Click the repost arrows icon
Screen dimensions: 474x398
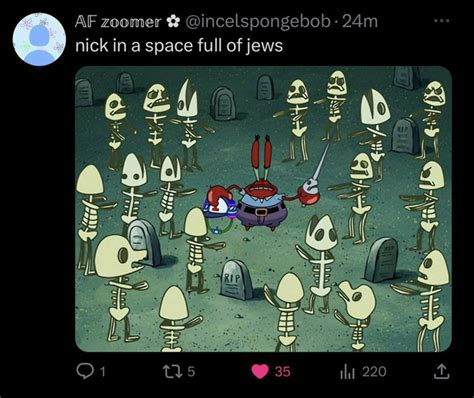pyautogui.click(x=172, y=371)
